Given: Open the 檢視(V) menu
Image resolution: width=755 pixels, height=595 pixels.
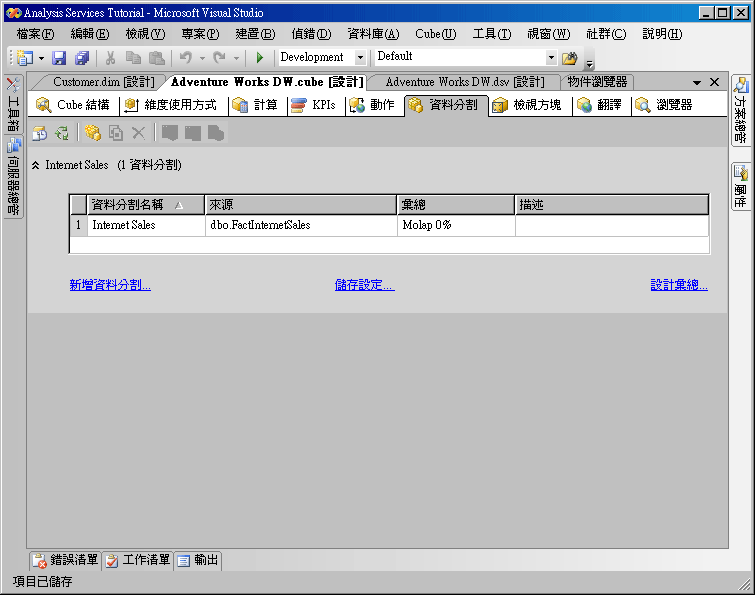Looking at the screenshot, I should (x=145, y=34).
